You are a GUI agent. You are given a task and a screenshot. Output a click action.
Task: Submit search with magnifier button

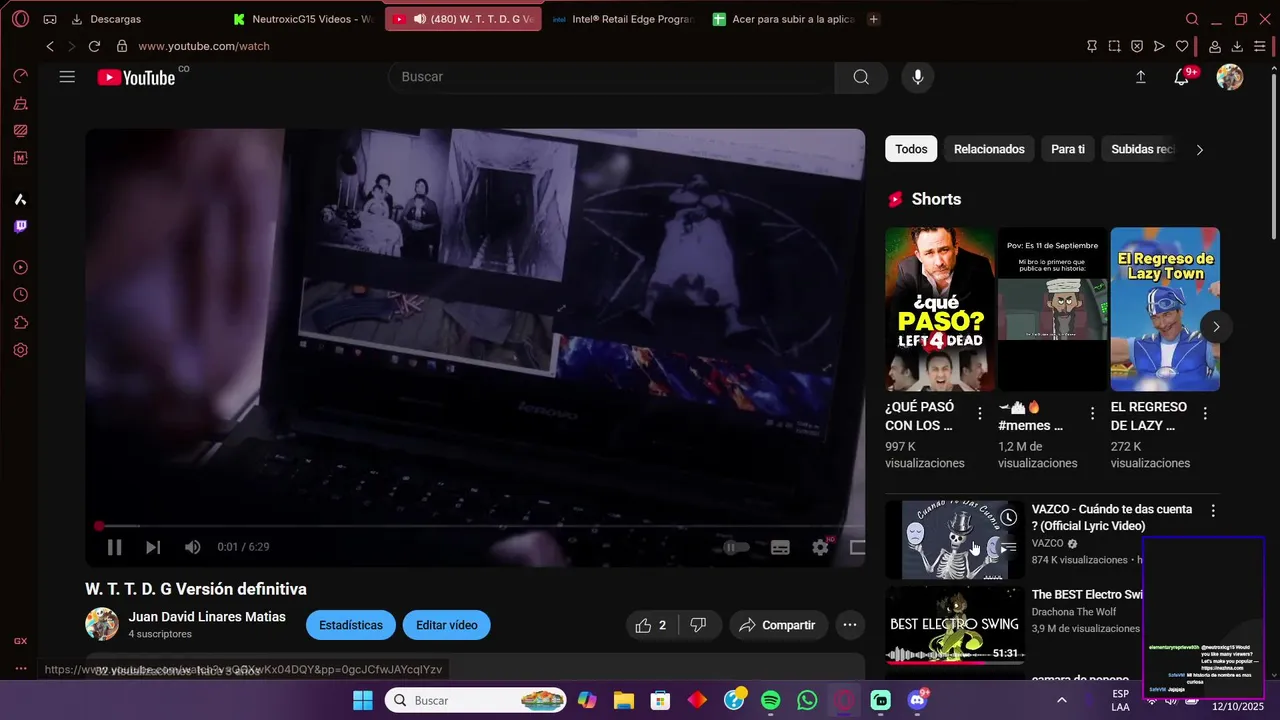point(861,77)
